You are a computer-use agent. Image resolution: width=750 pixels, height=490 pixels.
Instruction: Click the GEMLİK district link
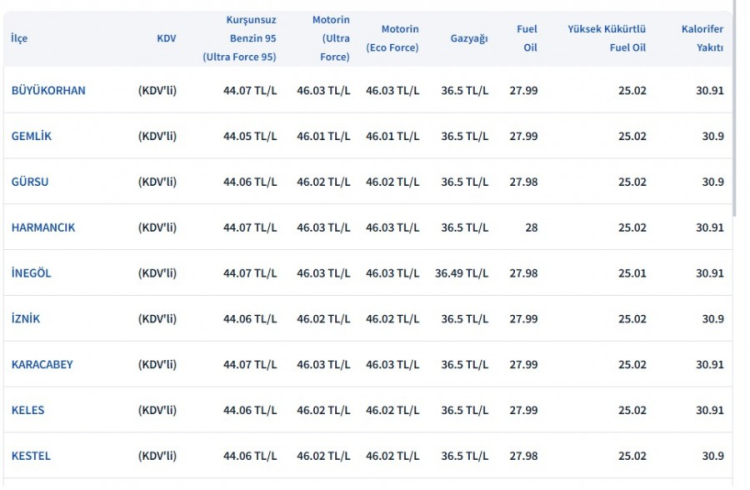pyautogui.click(x=31, y=136)
